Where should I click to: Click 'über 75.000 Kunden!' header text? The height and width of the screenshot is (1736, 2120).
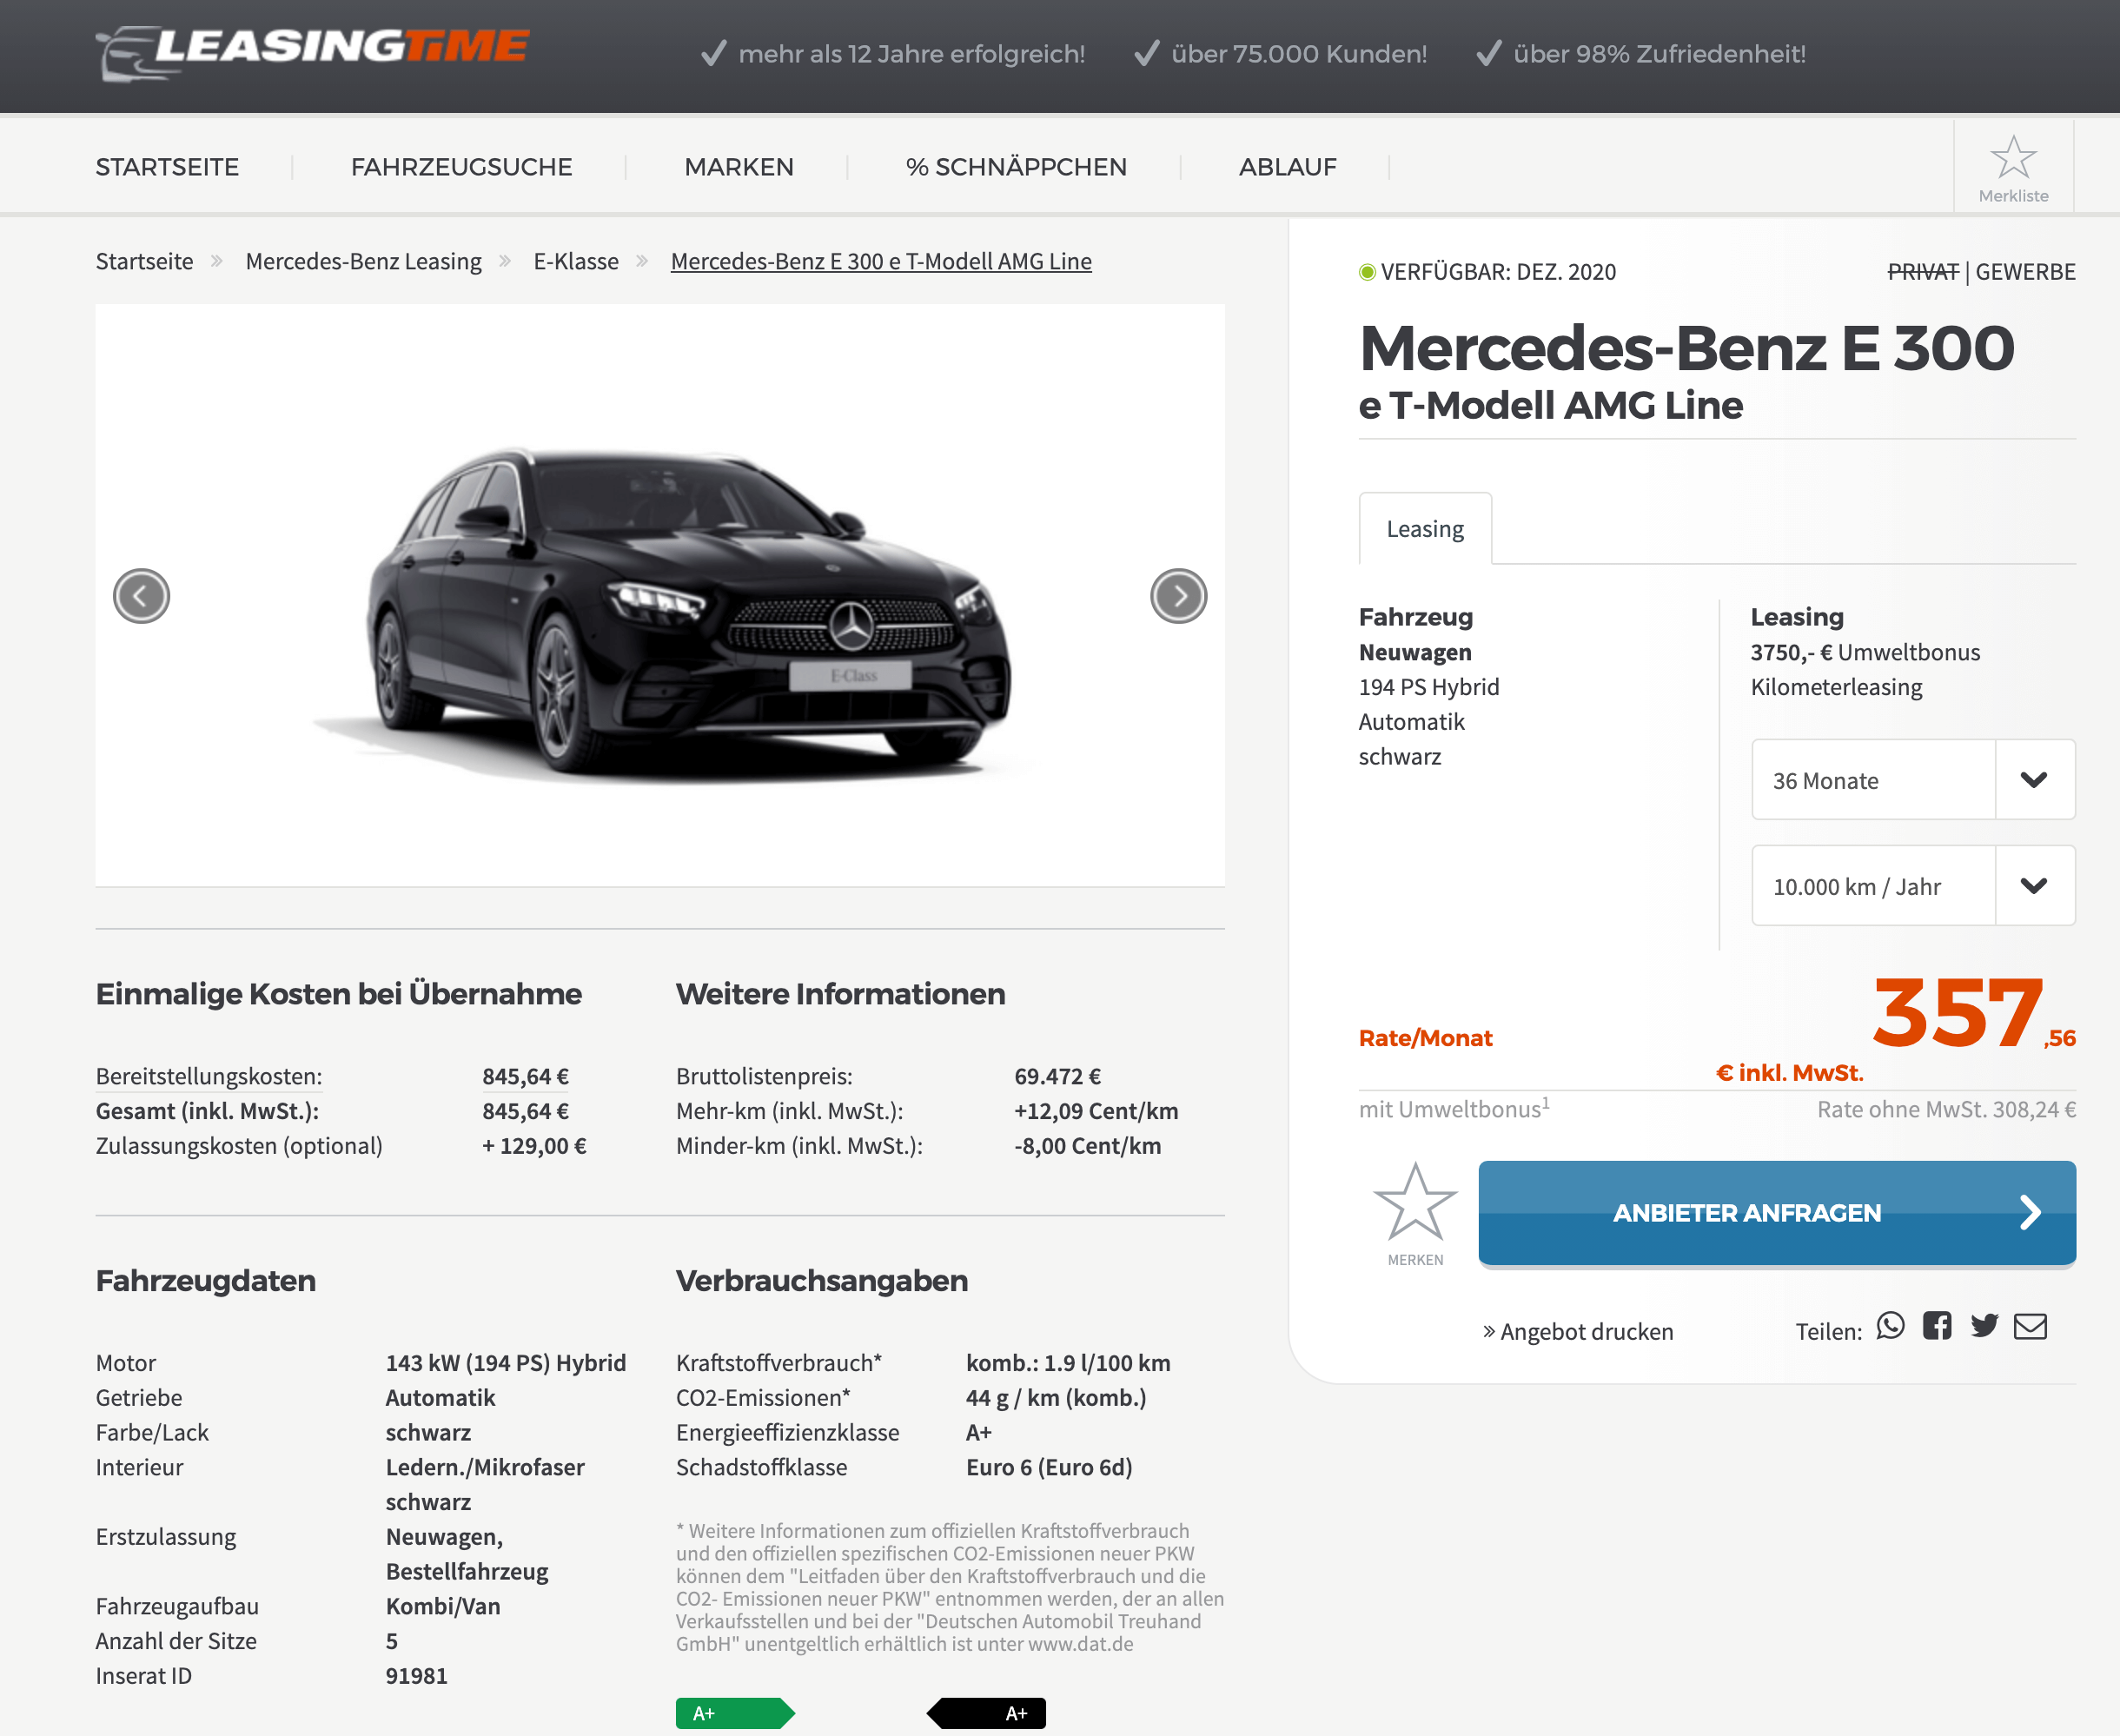(x=1299, y=54)
